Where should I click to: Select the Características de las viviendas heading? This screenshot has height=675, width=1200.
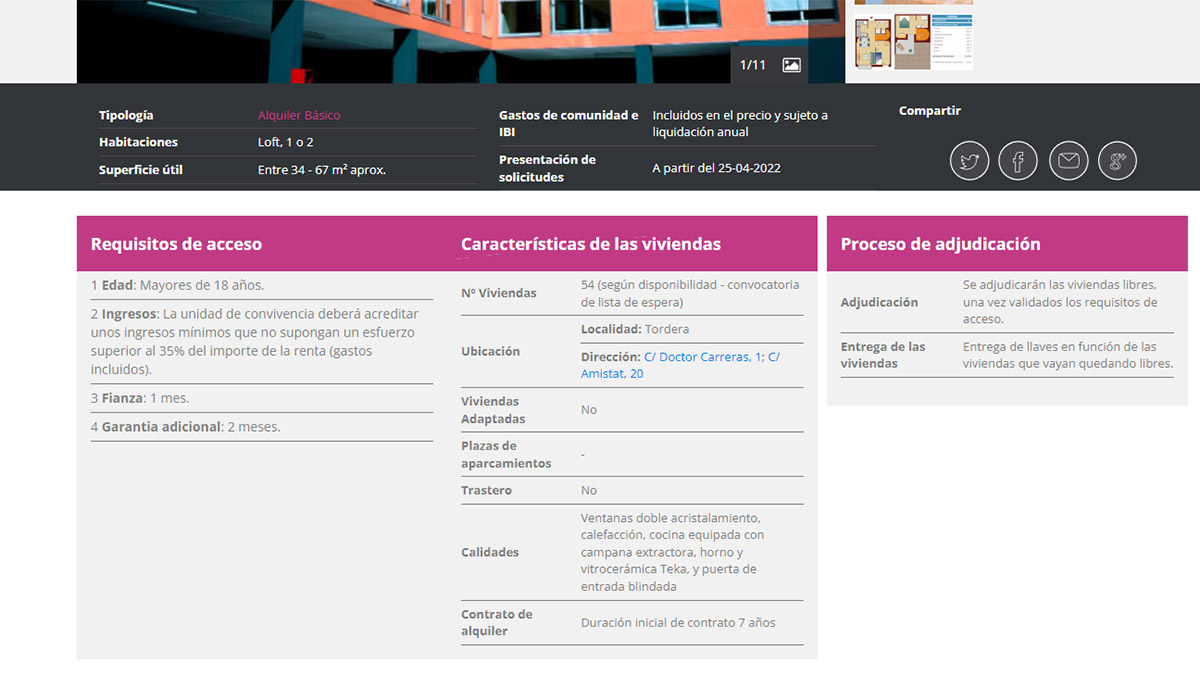pyautogui.click(x=590, y=244)
